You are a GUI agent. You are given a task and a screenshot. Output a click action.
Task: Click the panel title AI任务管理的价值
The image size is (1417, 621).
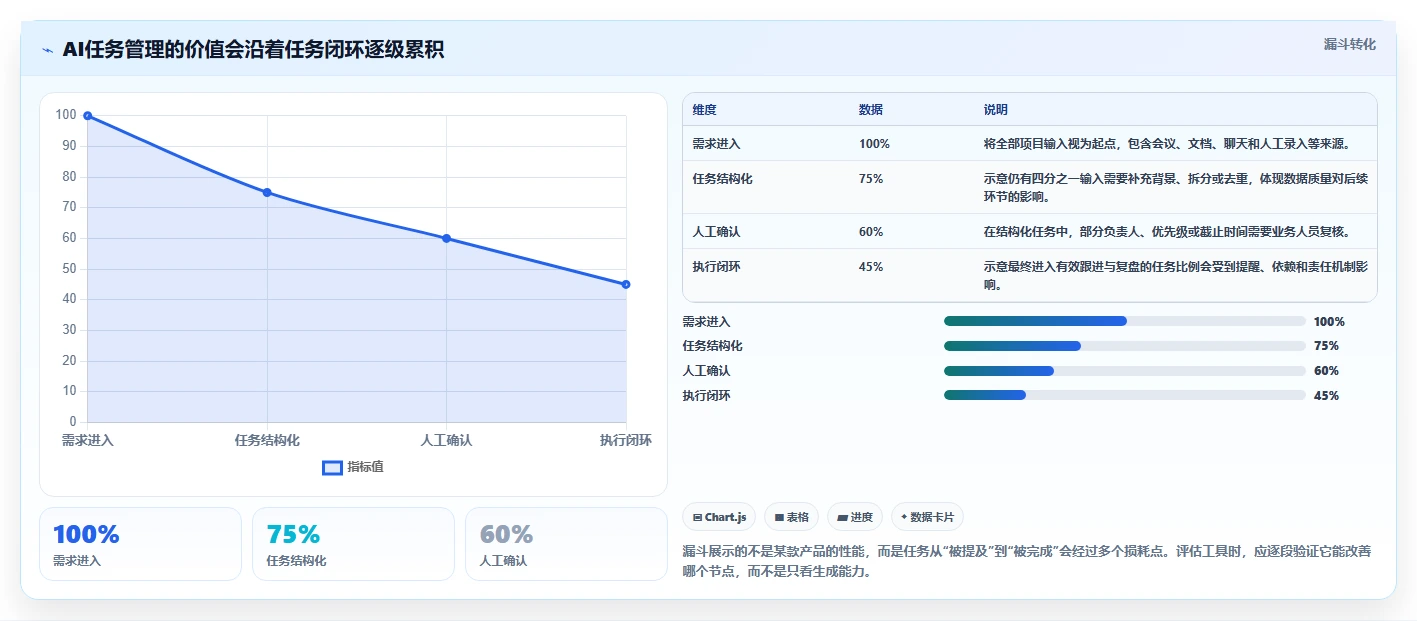coord(254,49)
